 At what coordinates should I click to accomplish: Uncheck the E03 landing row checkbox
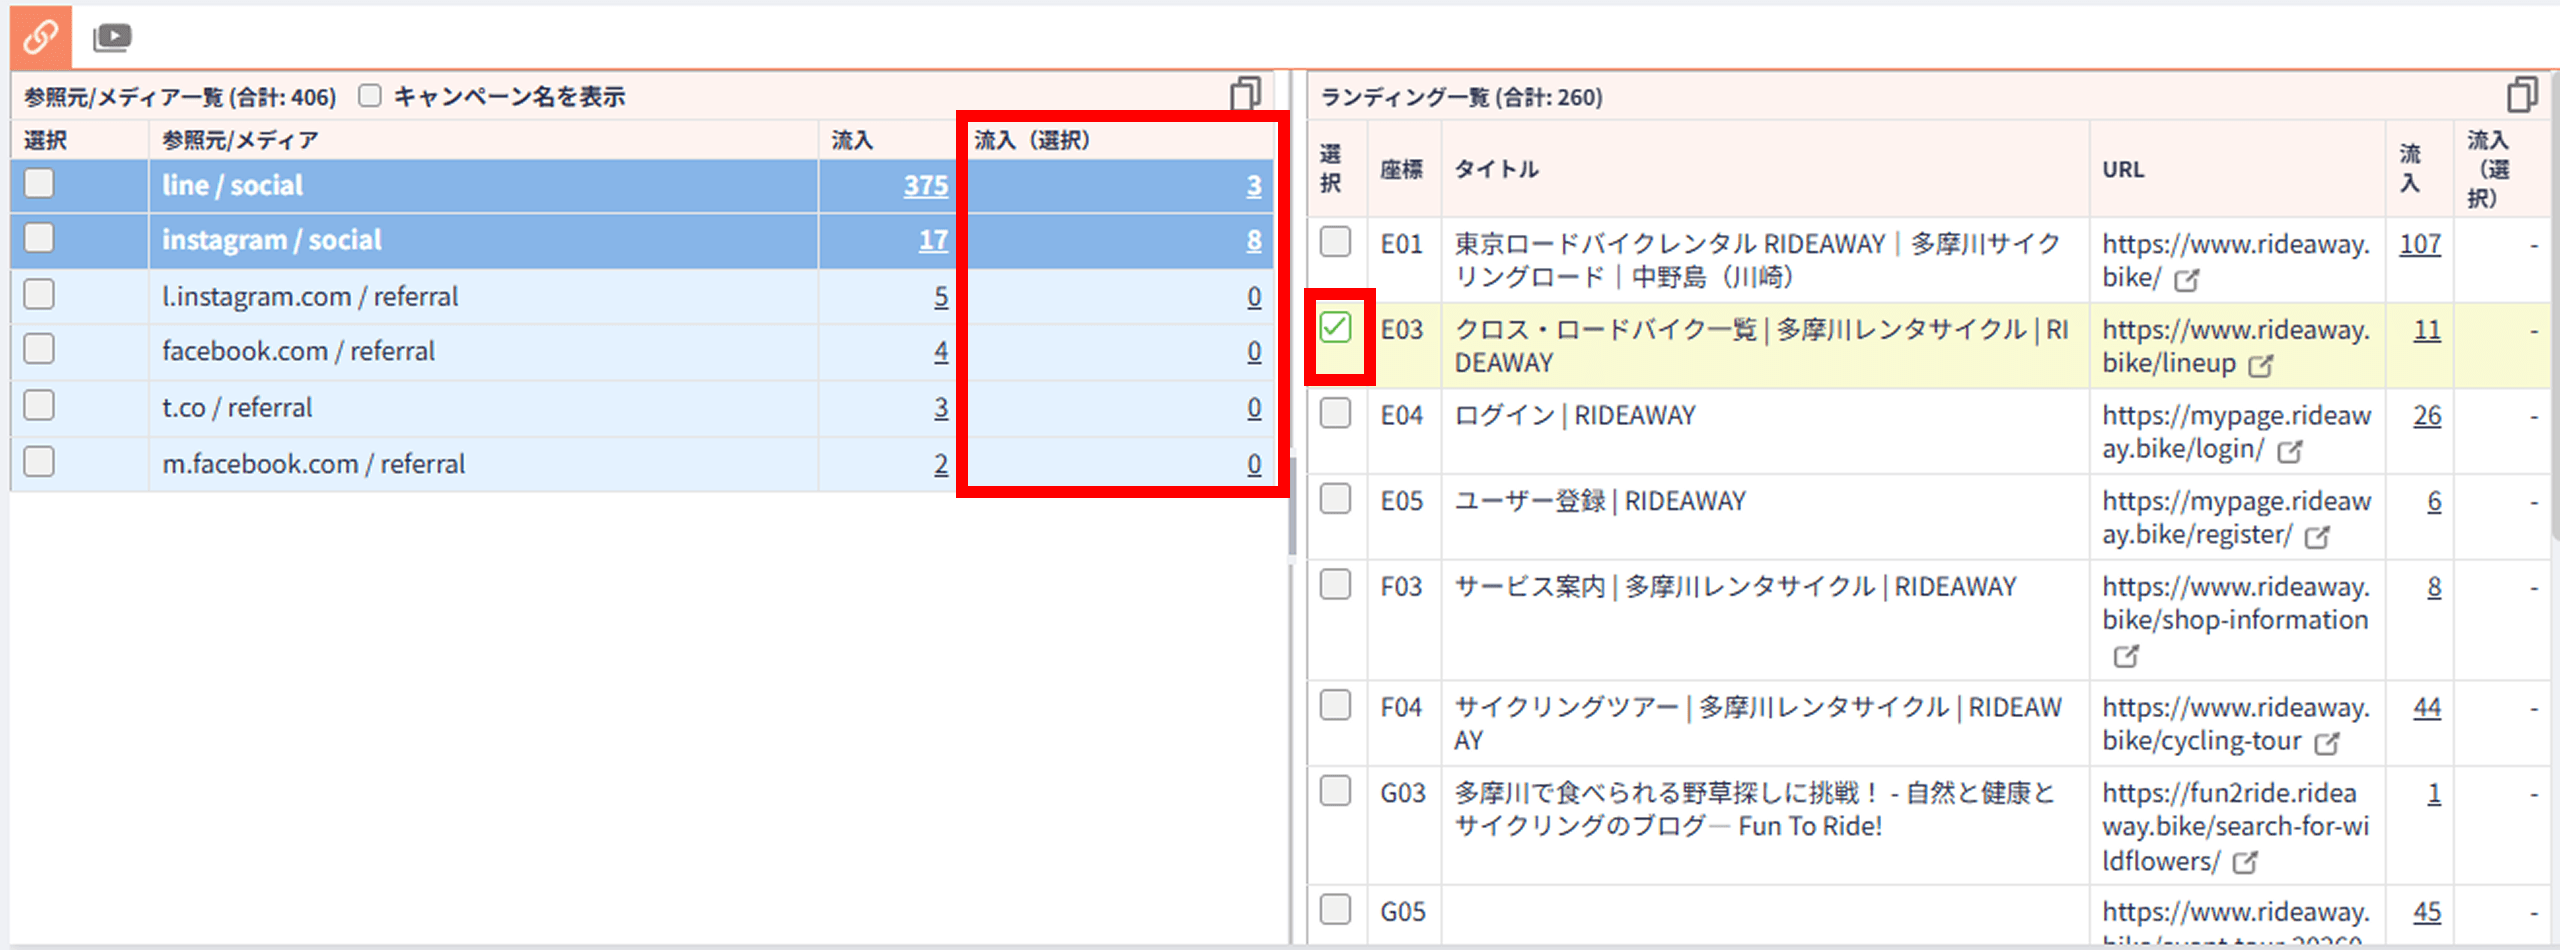coord(1335,328)
